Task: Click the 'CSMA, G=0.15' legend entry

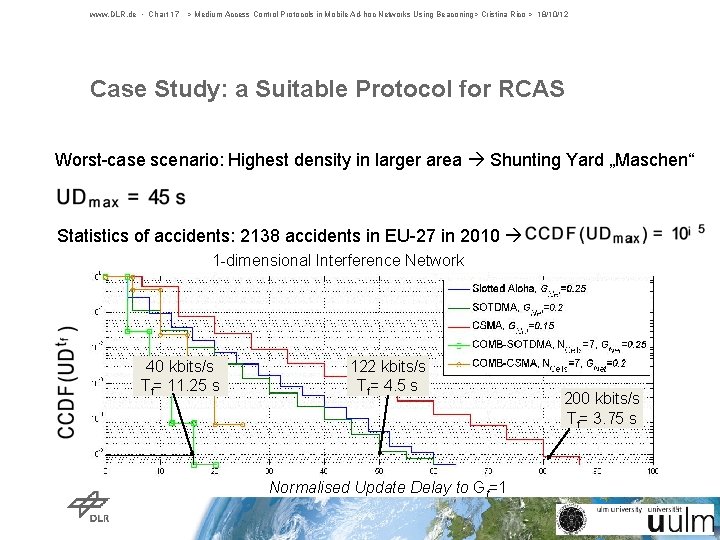Action: [501, 326]
